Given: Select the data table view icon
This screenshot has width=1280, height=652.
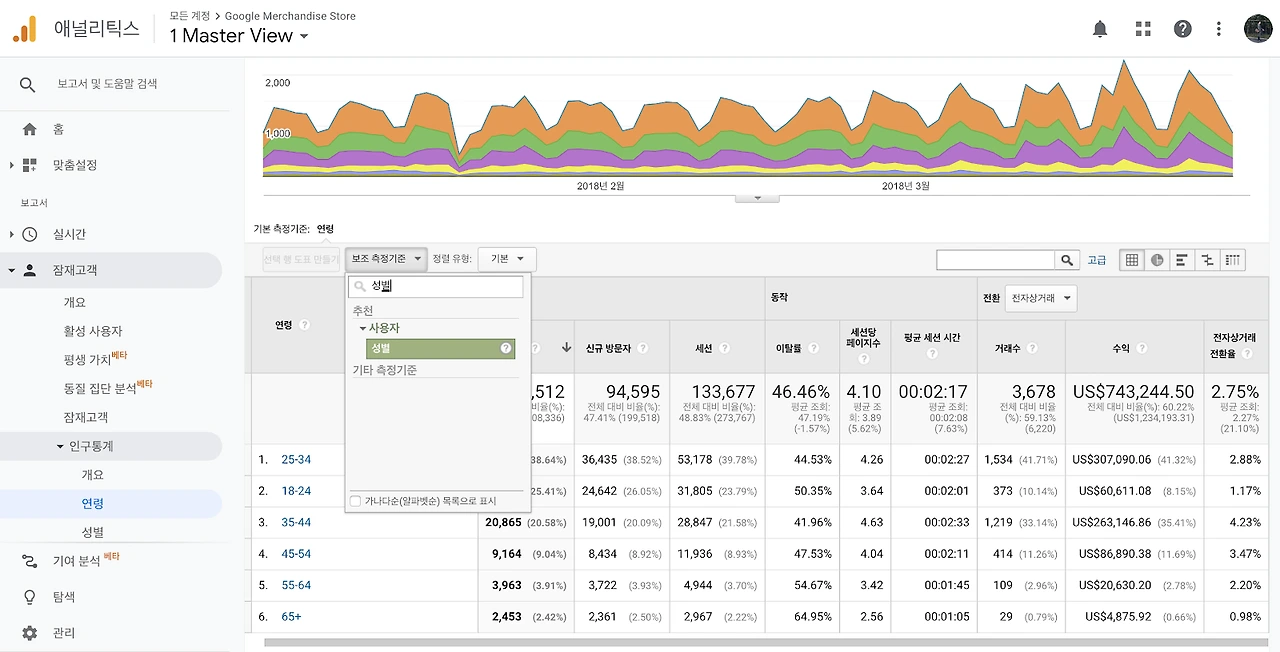Looking at the screenshot, I should tap(1132, 260).
